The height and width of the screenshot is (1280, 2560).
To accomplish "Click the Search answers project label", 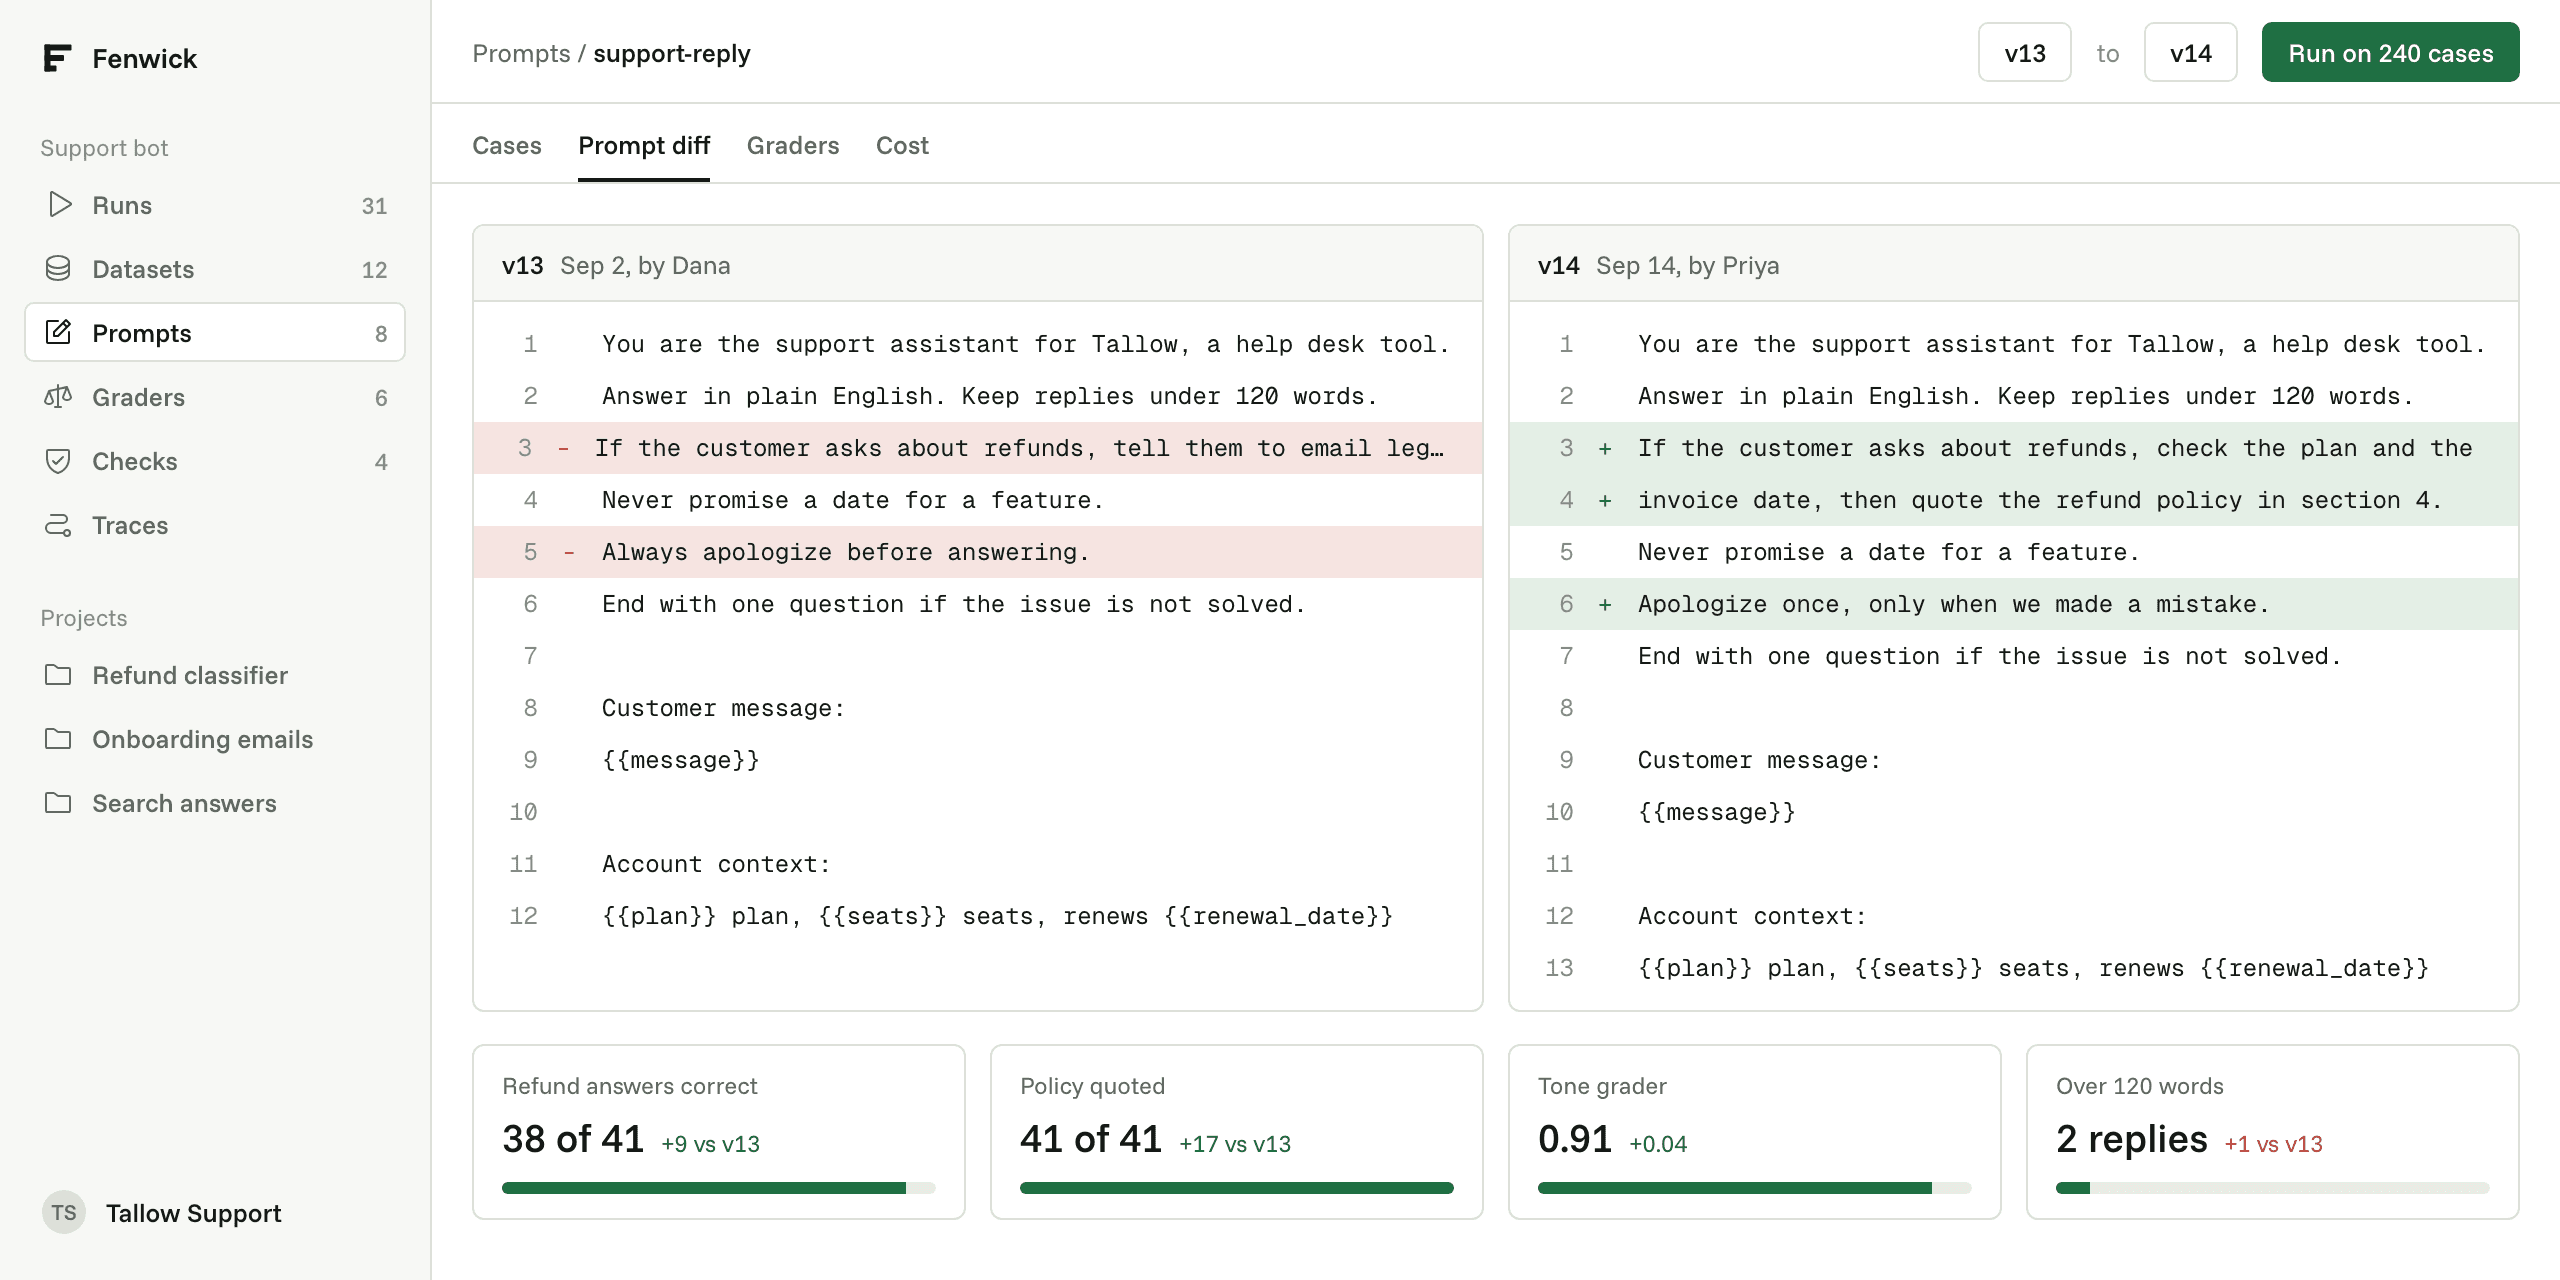I will [x=184, y=803].
